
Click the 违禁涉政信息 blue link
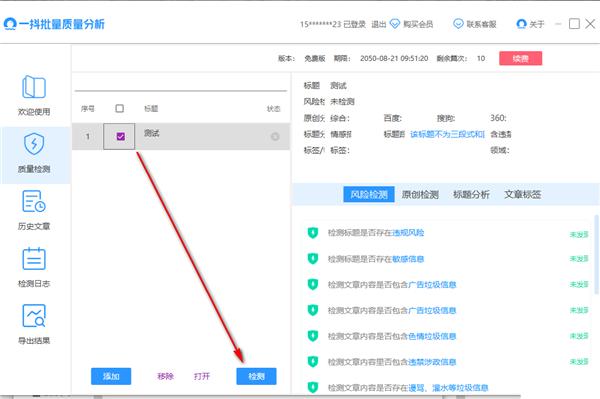432,362
